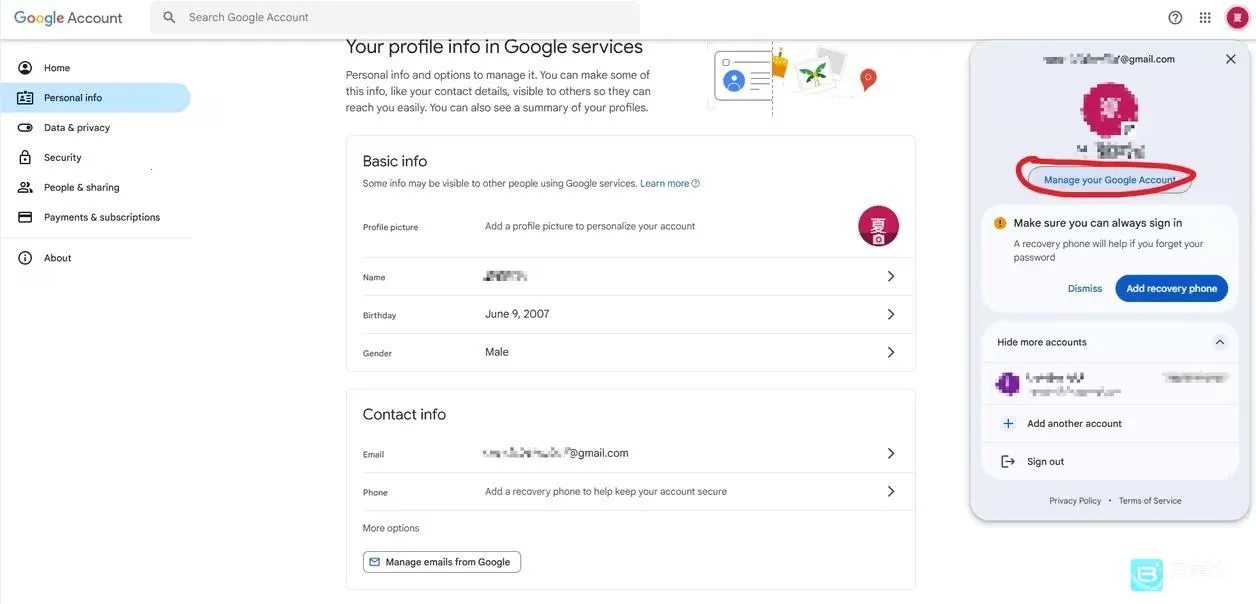
Task: Collapse the Hide more accounts chevron
Action: point(1220,342)
